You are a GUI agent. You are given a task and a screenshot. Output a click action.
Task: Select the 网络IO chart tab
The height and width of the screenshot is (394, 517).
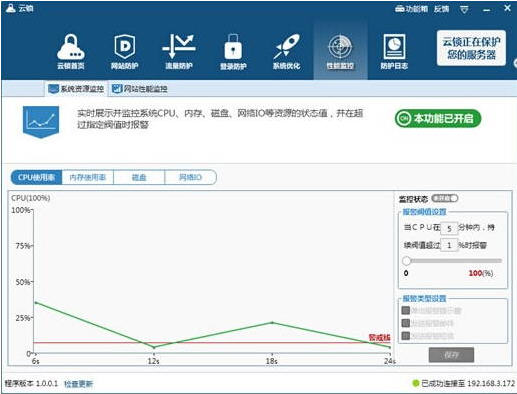click(190, 177)
